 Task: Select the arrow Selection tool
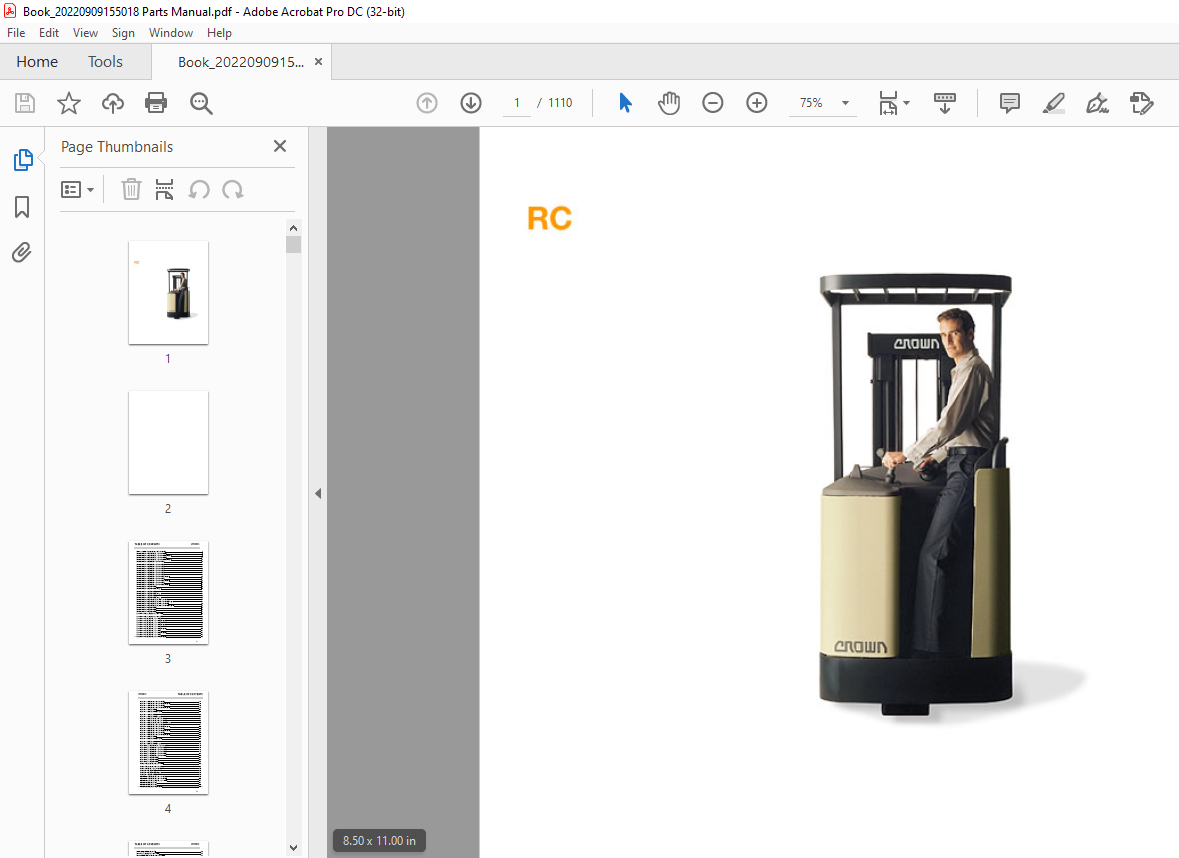625,103
